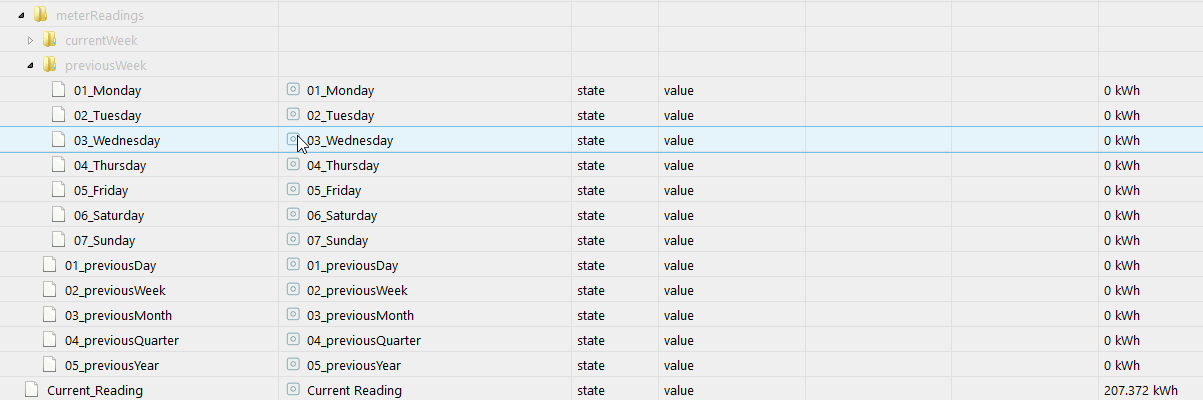Click the previousWeek folder icon
Image resolution: width=1203 pixels, height=400 pixels.
tap(49, 65)
